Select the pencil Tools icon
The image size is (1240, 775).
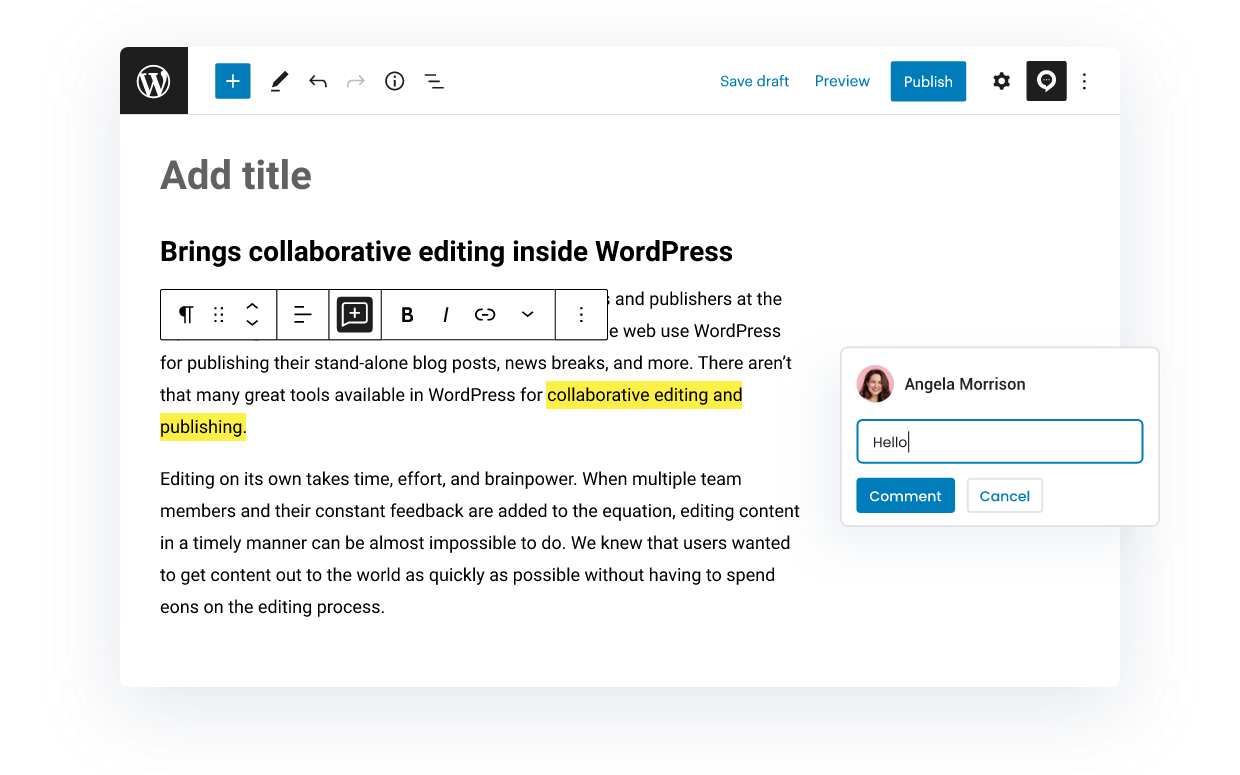point(279,82)
